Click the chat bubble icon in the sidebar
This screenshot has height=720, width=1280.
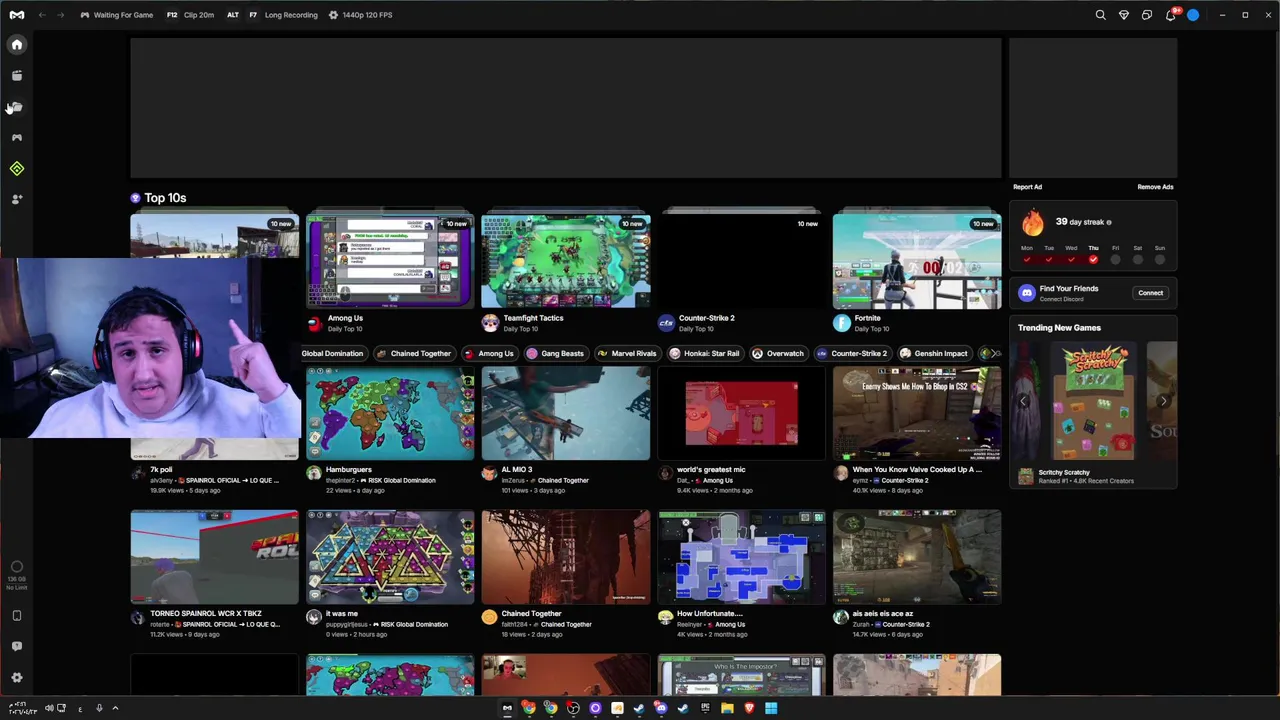[x=17, y=646]
